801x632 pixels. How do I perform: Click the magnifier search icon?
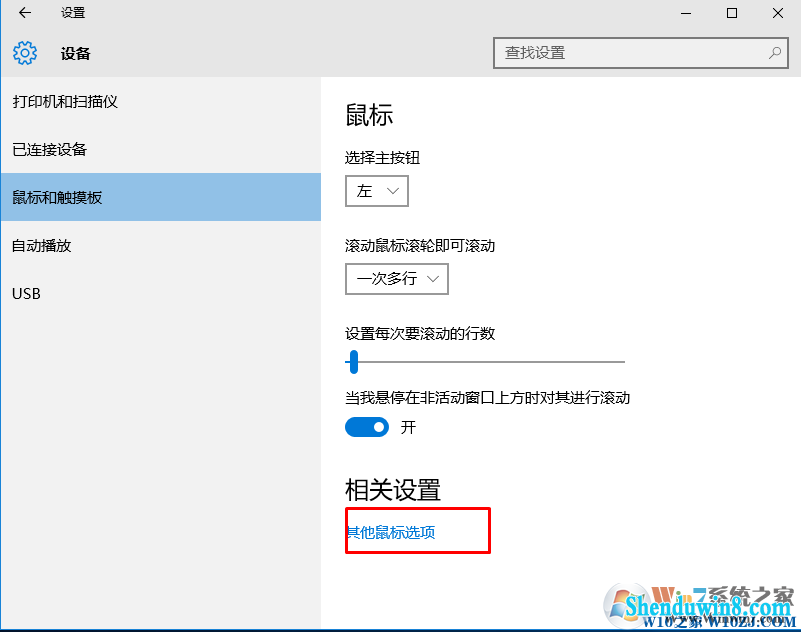(x=774, y=53)
